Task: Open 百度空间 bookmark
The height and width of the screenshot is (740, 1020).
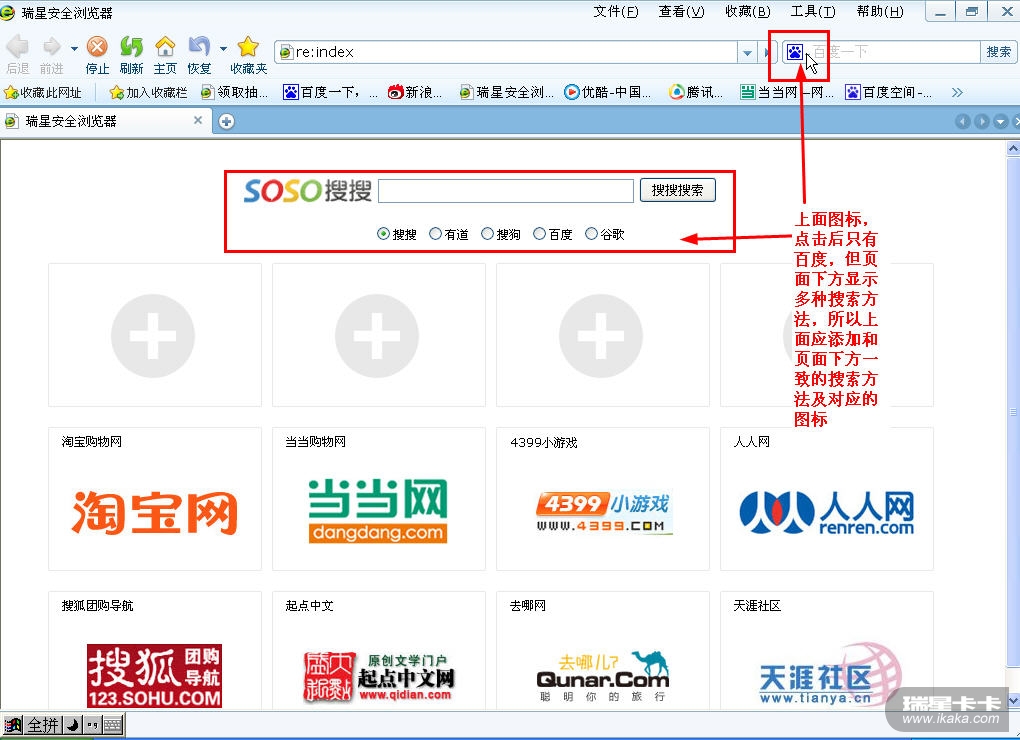Action: pyautogui.click(x=889, y=92)
